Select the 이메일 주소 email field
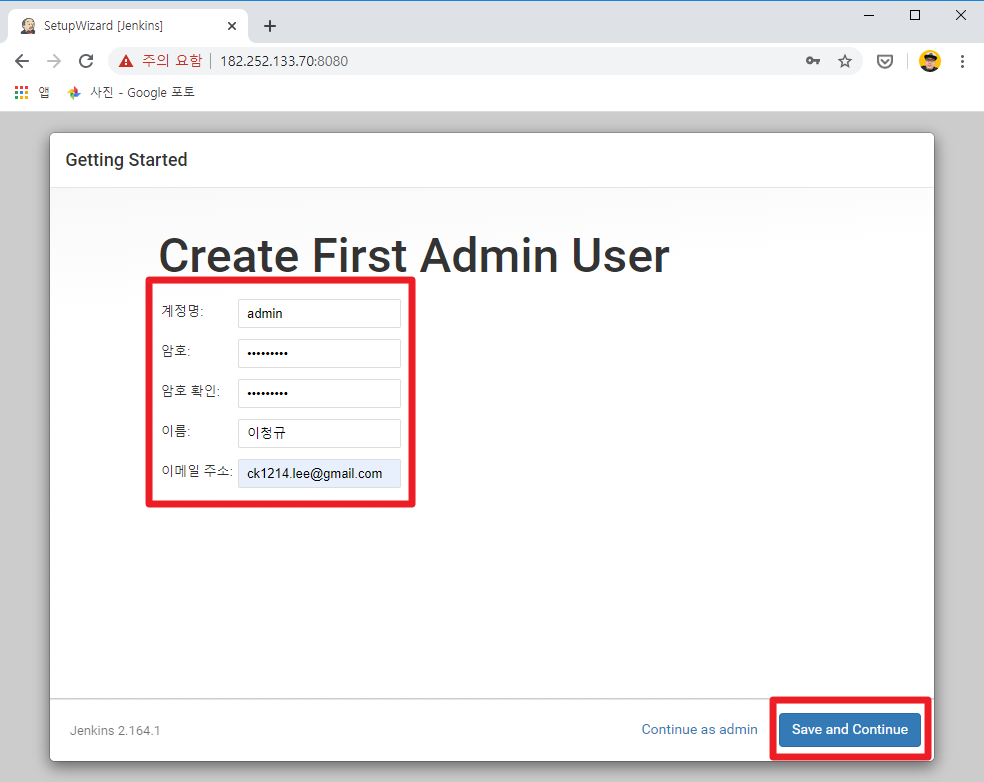Image resolution: width=984 pixels, height=782 pixels. pyautogui.click(x=319, y=473)
